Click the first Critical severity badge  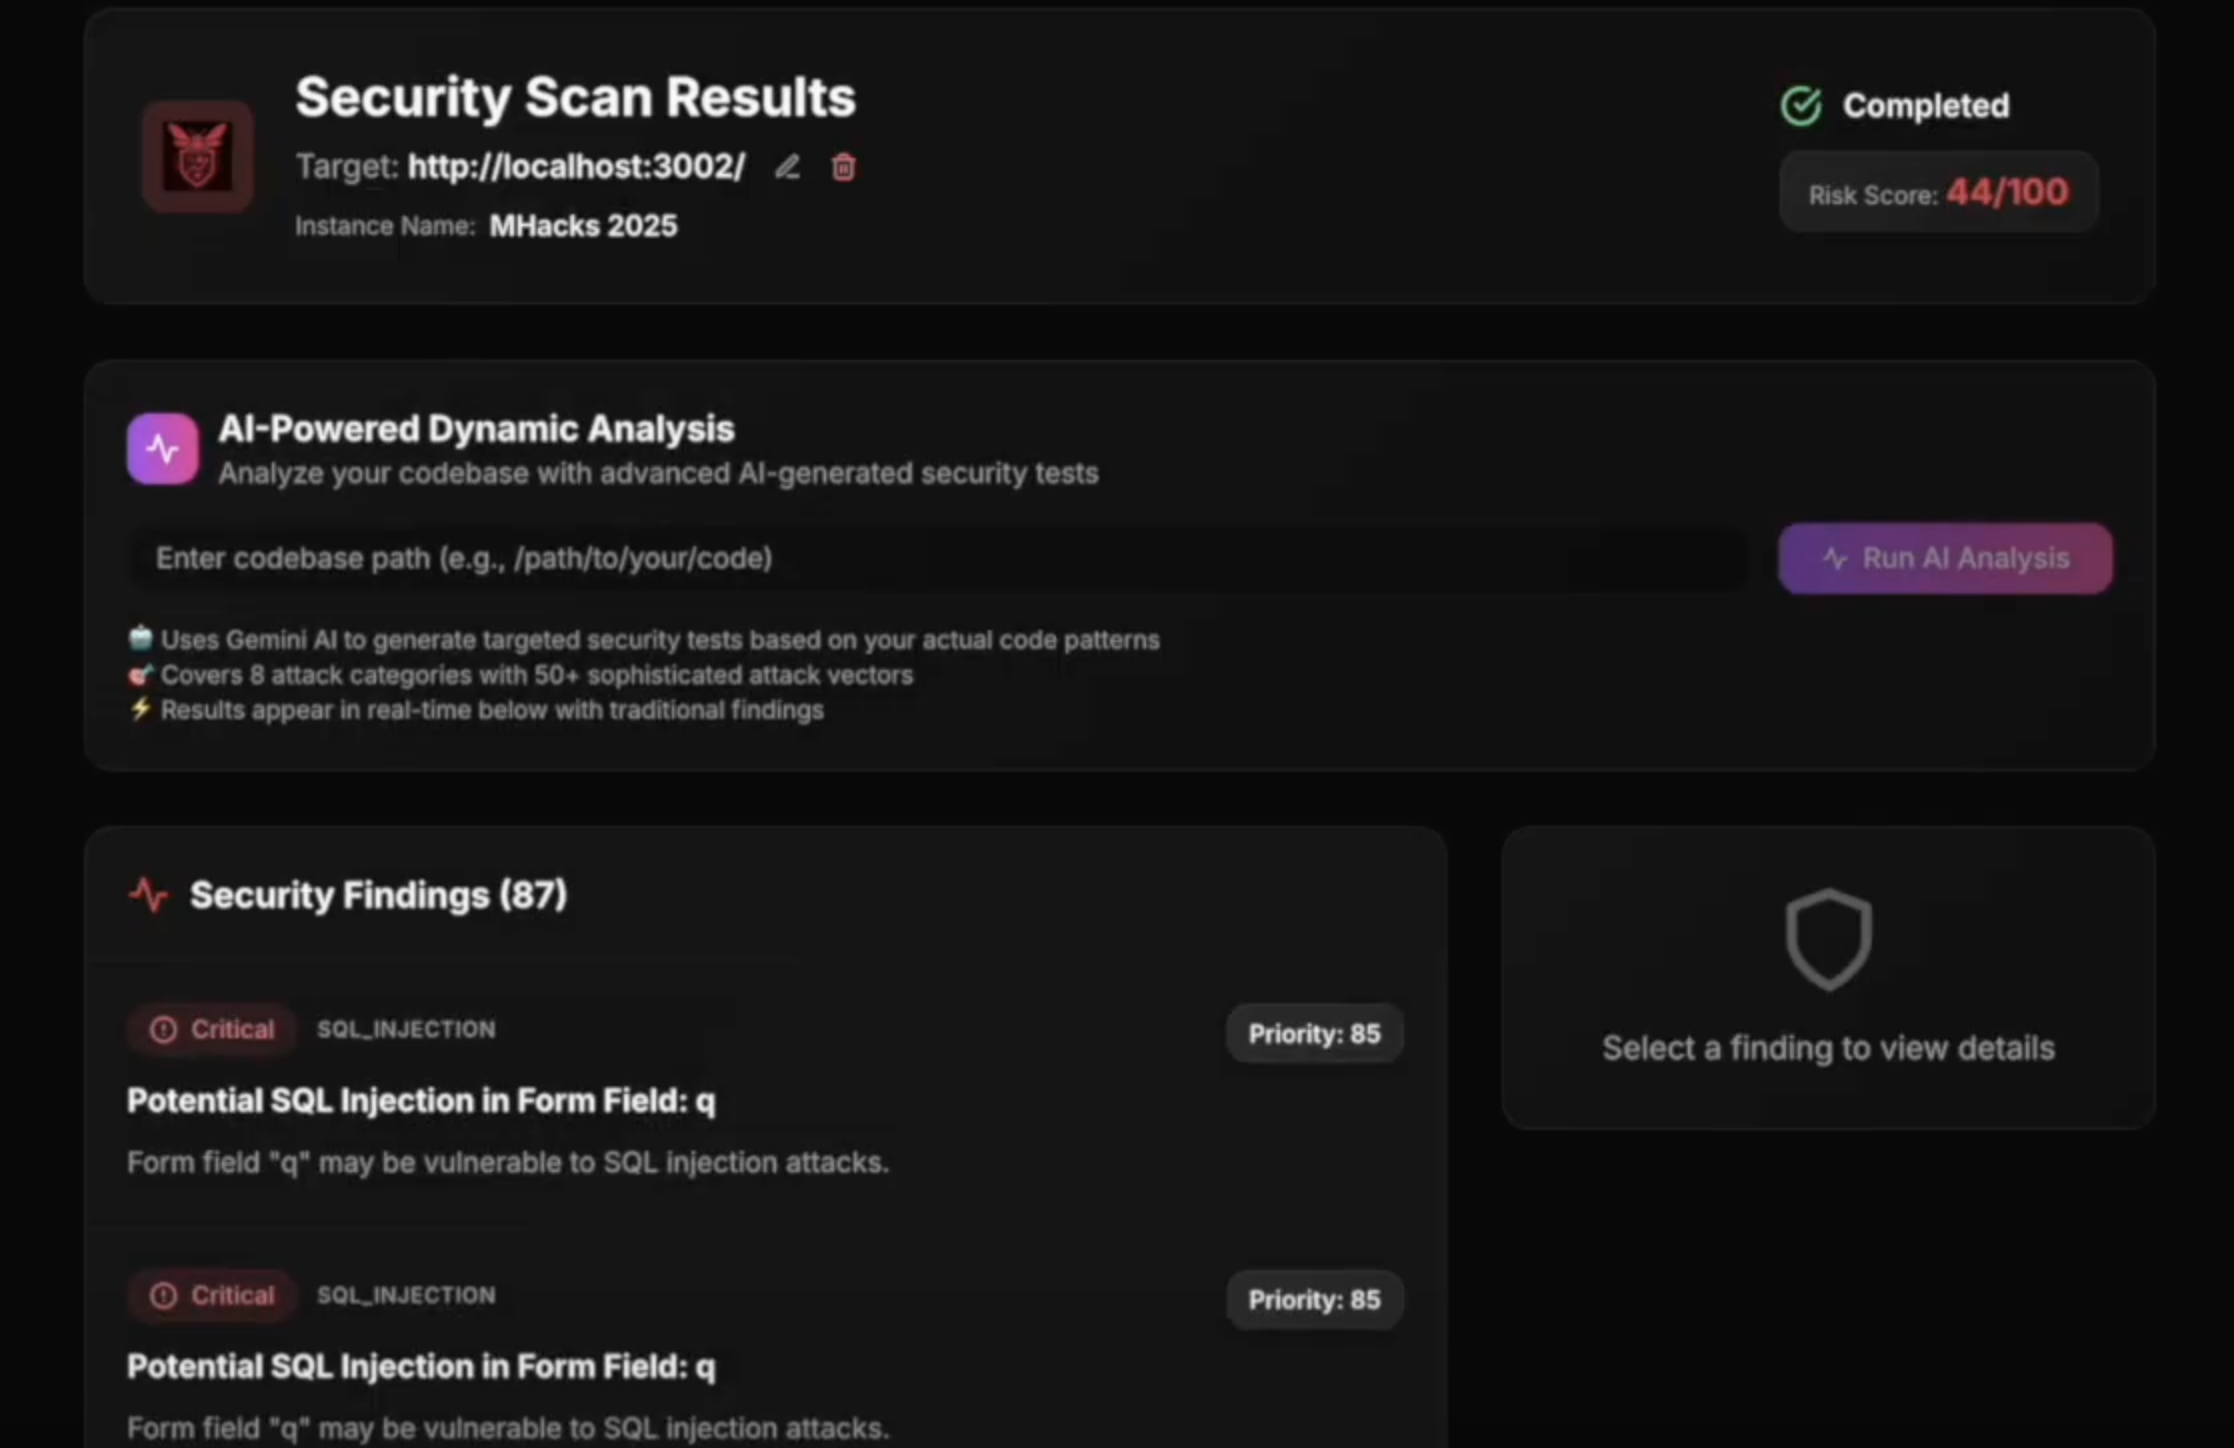(x=212, y=1029)
